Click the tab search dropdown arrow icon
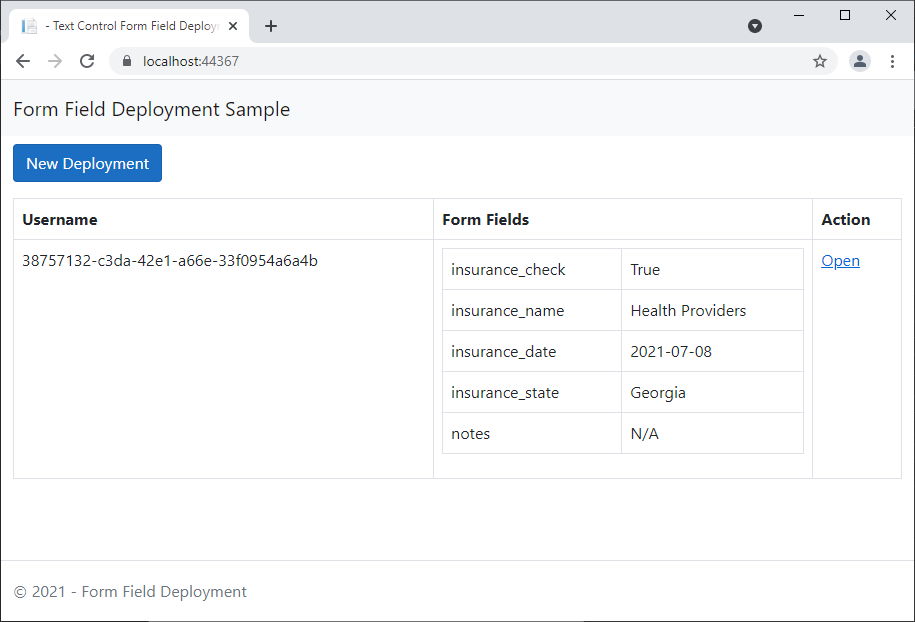This screenshot has height=622, width=915. (755, 26)
